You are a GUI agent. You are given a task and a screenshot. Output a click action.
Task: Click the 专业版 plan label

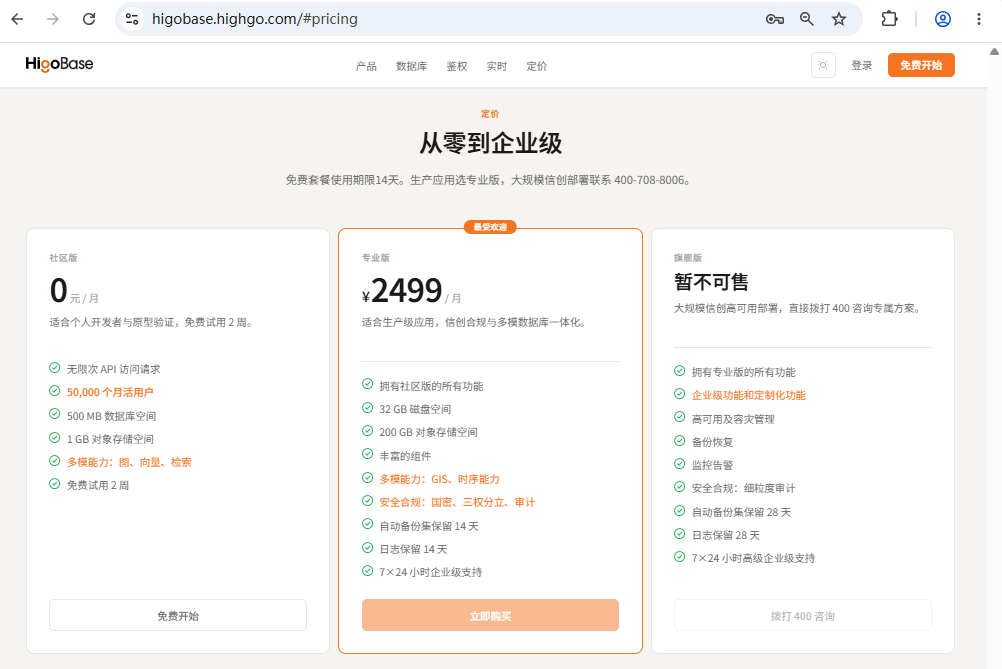[x=376, y=258]
